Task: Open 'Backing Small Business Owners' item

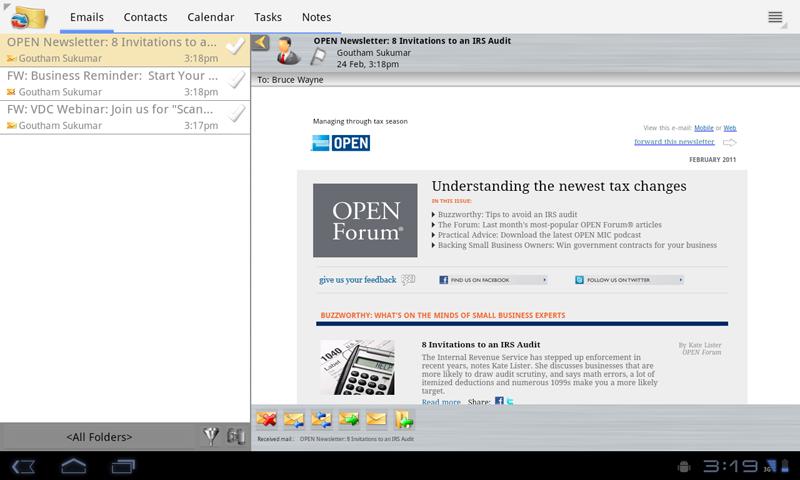Action: coord(577,245)
